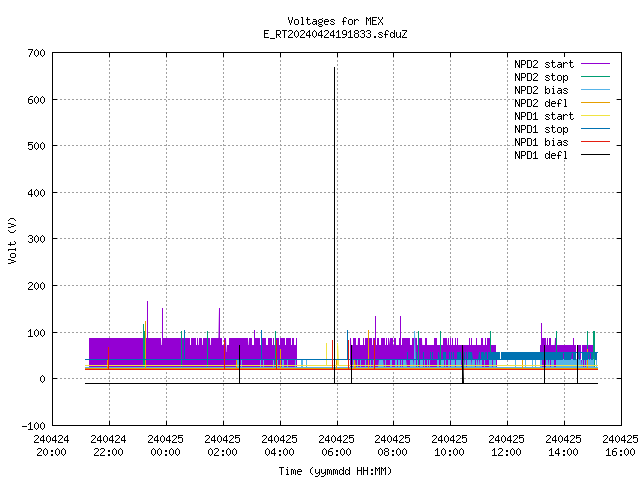
Task: Click the green NPD2 stop legend line
Action: (x=595, y=77)
